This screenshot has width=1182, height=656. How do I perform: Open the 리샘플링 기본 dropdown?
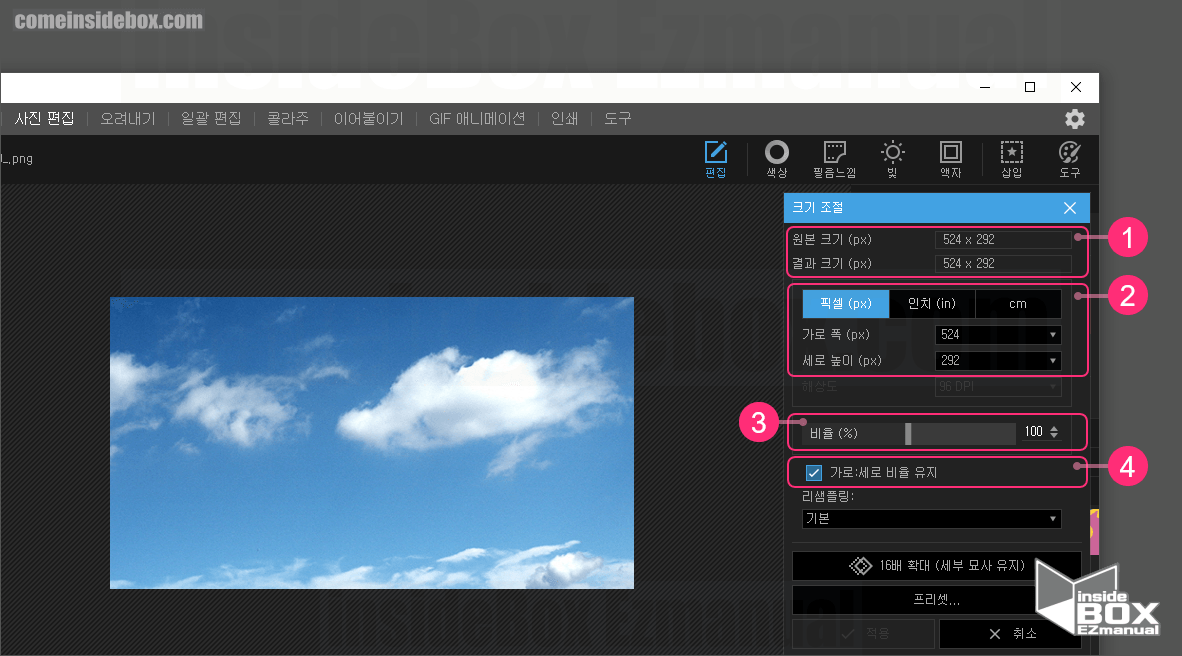930,519
